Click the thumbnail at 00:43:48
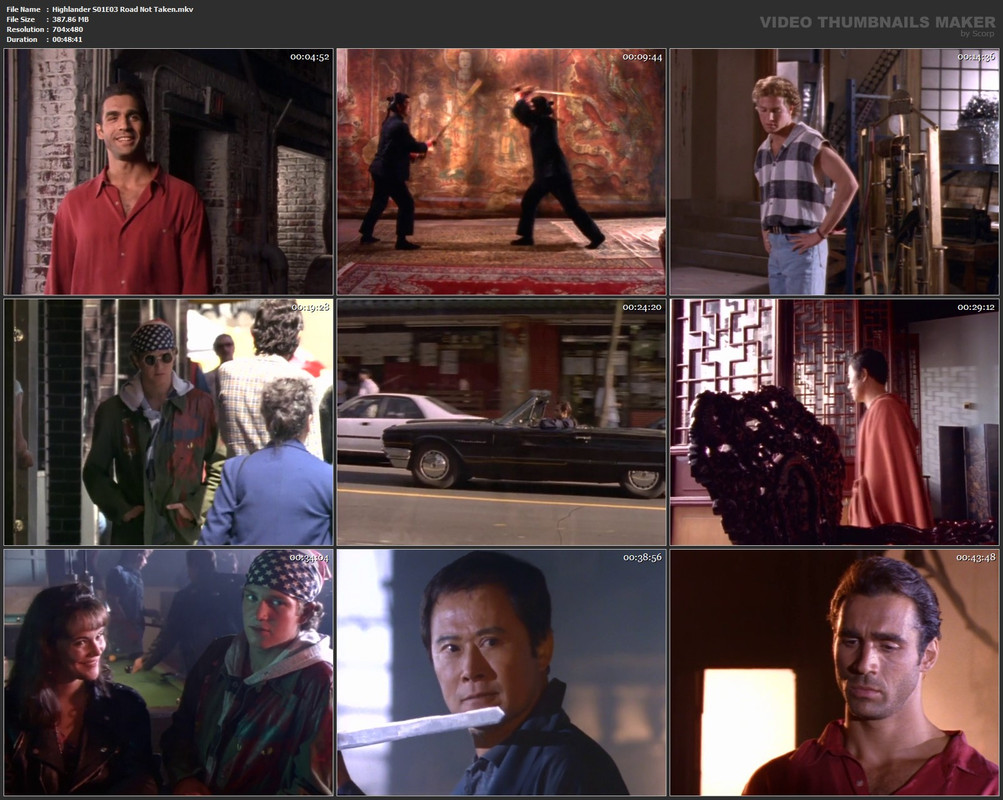 pos(834,672)
